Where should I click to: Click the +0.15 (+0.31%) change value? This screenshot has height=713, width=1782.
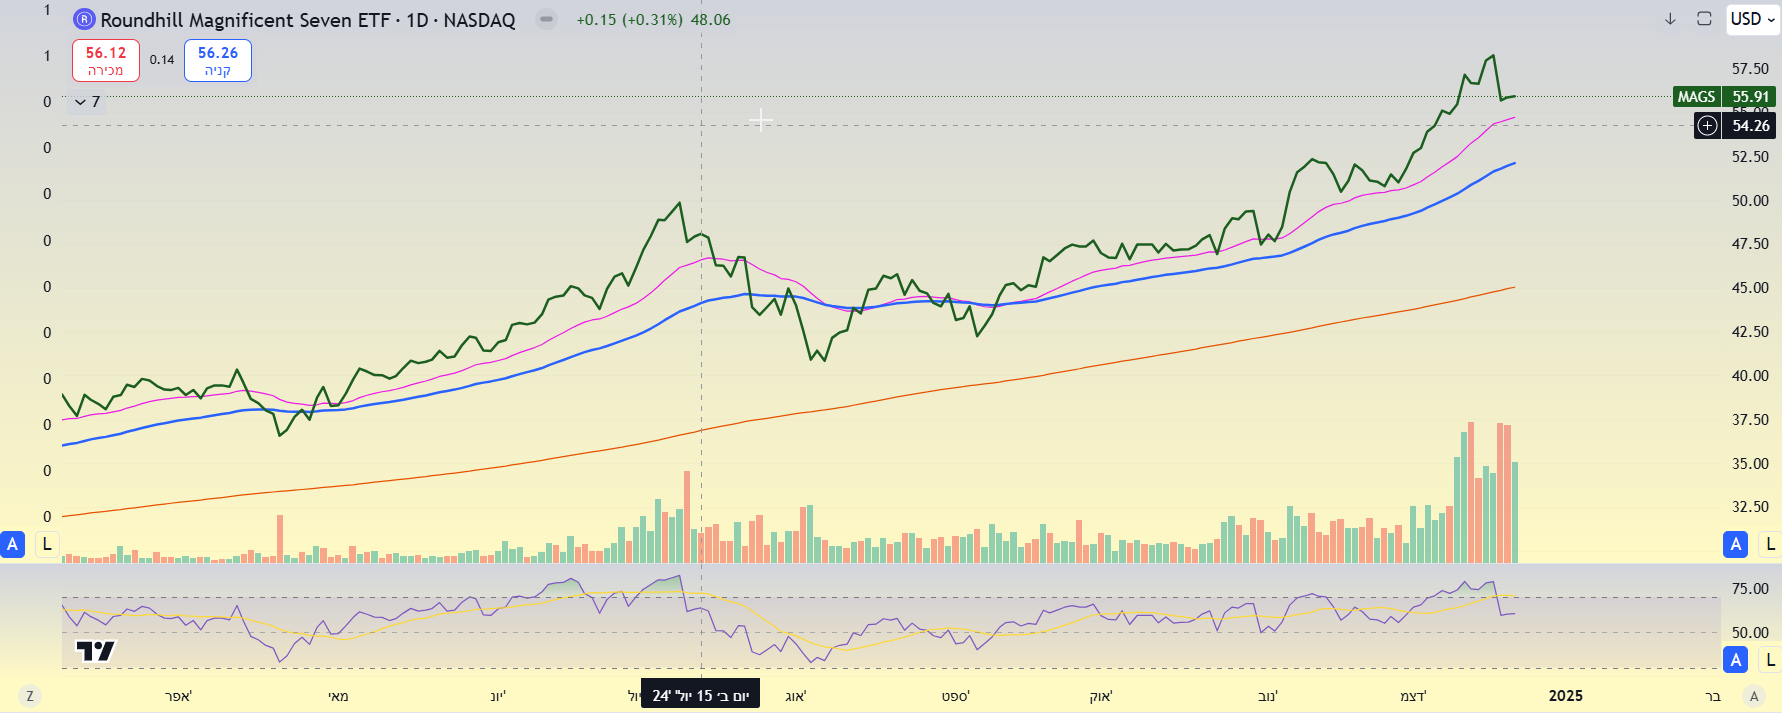(x=630, y=20)
